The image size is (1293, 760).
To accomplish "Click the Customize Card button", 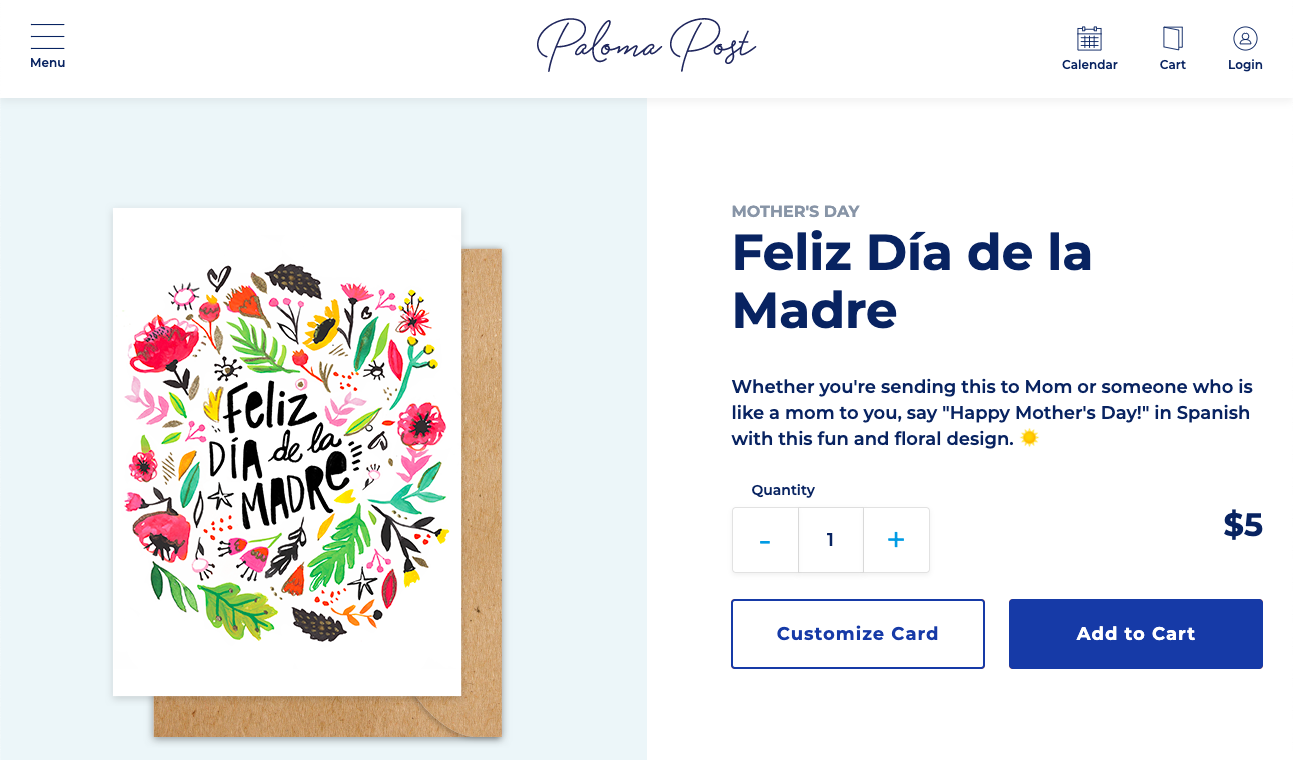I will 857,633.
